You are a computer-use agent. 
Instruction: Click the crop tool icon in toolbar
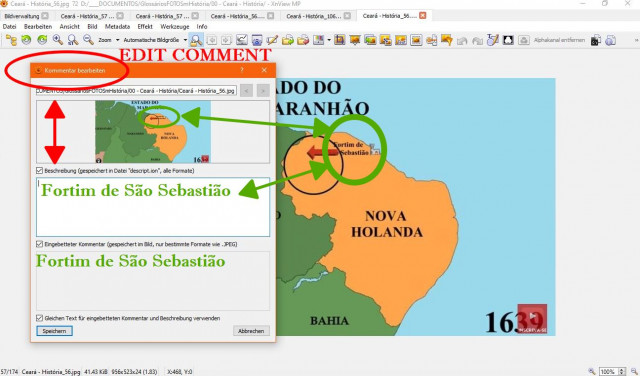[340, 40]
